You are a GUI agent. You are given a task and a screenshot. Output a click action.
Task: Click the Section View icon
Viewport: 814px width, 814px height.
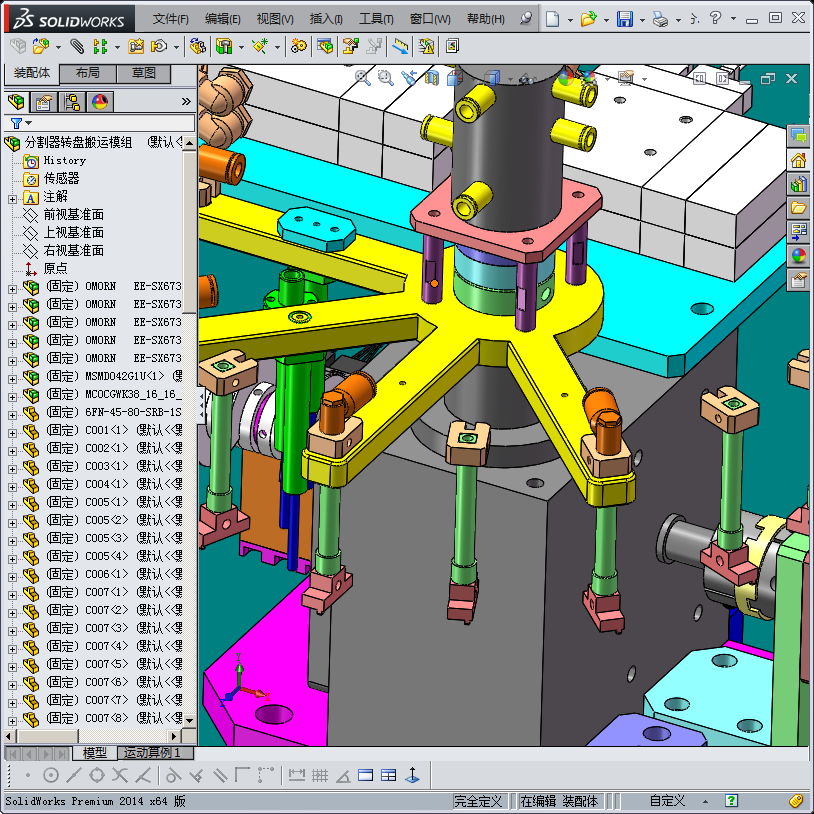432,78
